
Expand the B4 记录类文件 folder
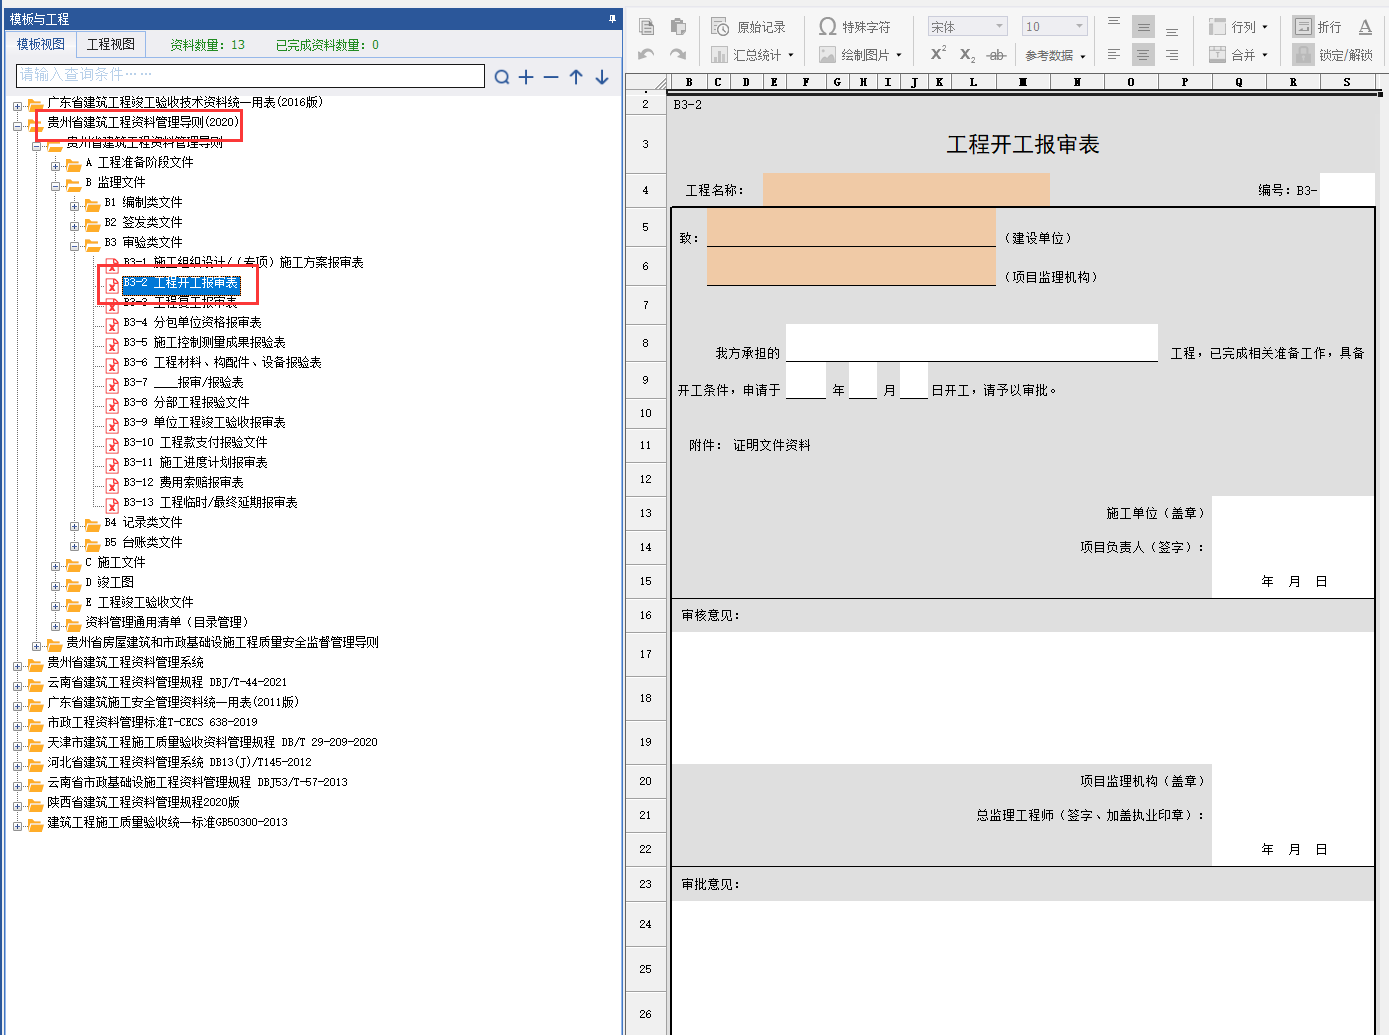click(74, 526)
